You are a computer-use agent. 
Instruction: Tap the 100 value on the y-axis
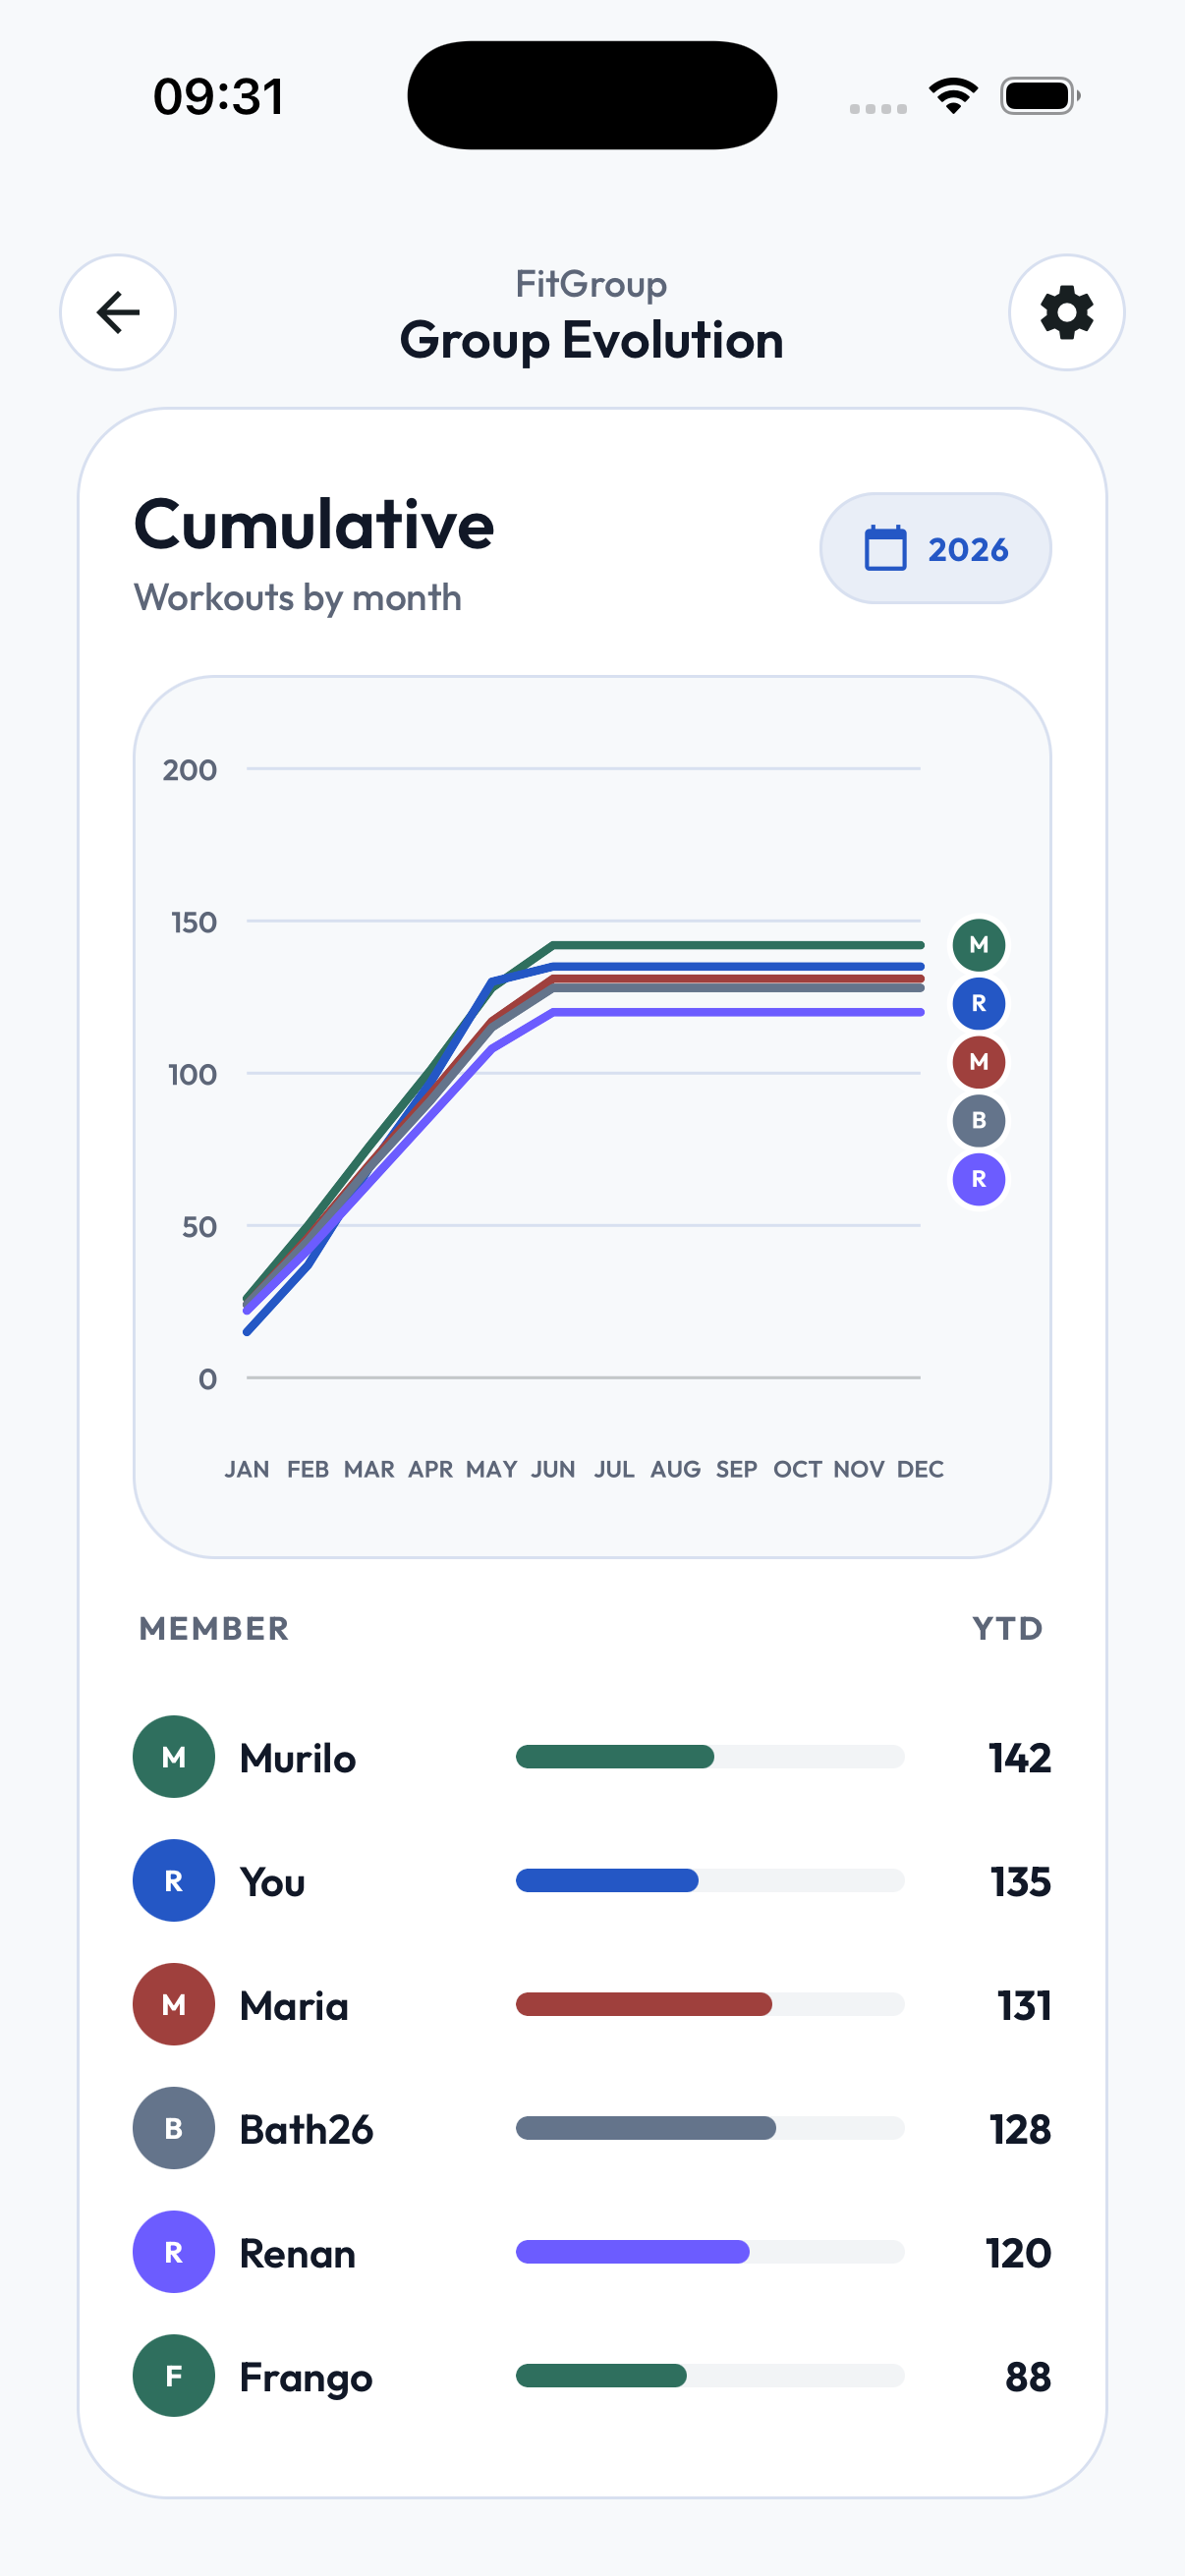tap(192, 1075)
